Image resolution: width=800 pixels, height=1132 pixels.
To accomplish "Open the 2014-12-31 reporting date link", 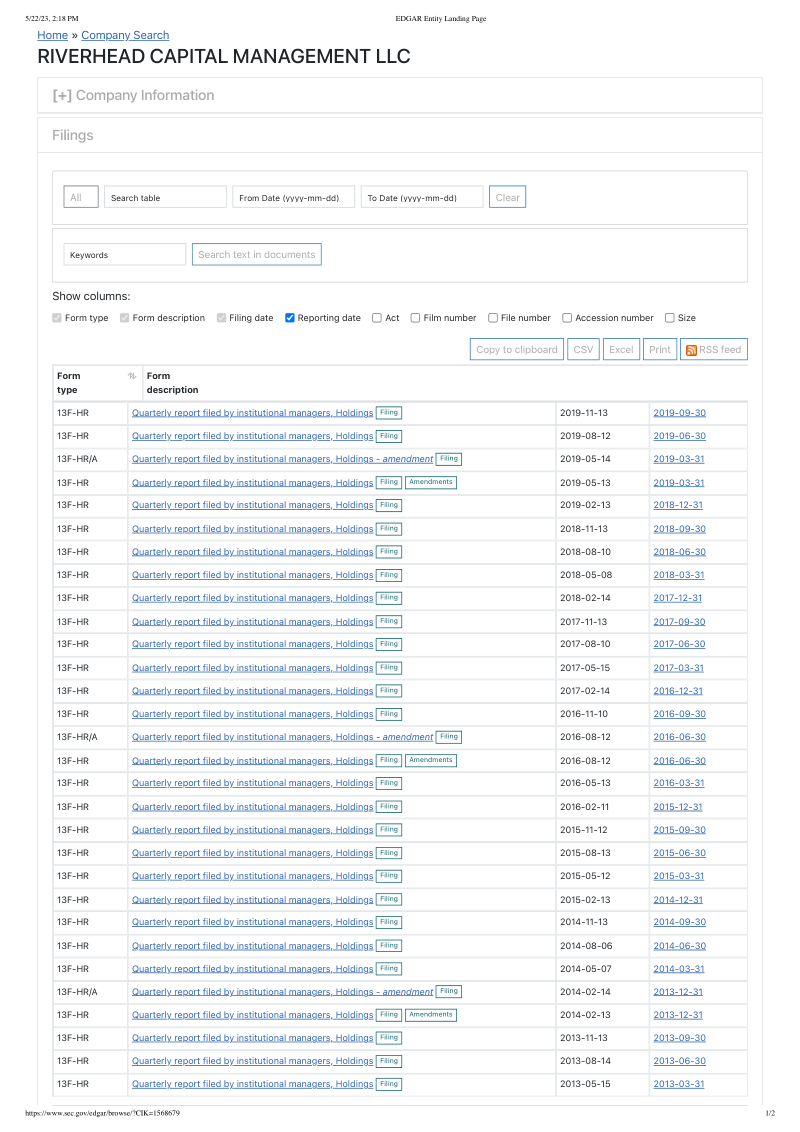I will click(x=678, y=900).
